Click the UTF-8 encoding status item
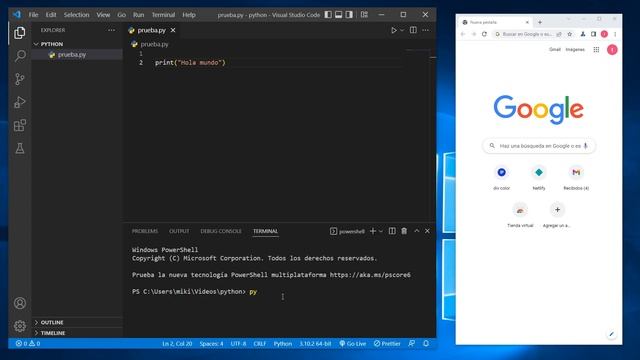 pyautogui.click(x=238, y=344)
